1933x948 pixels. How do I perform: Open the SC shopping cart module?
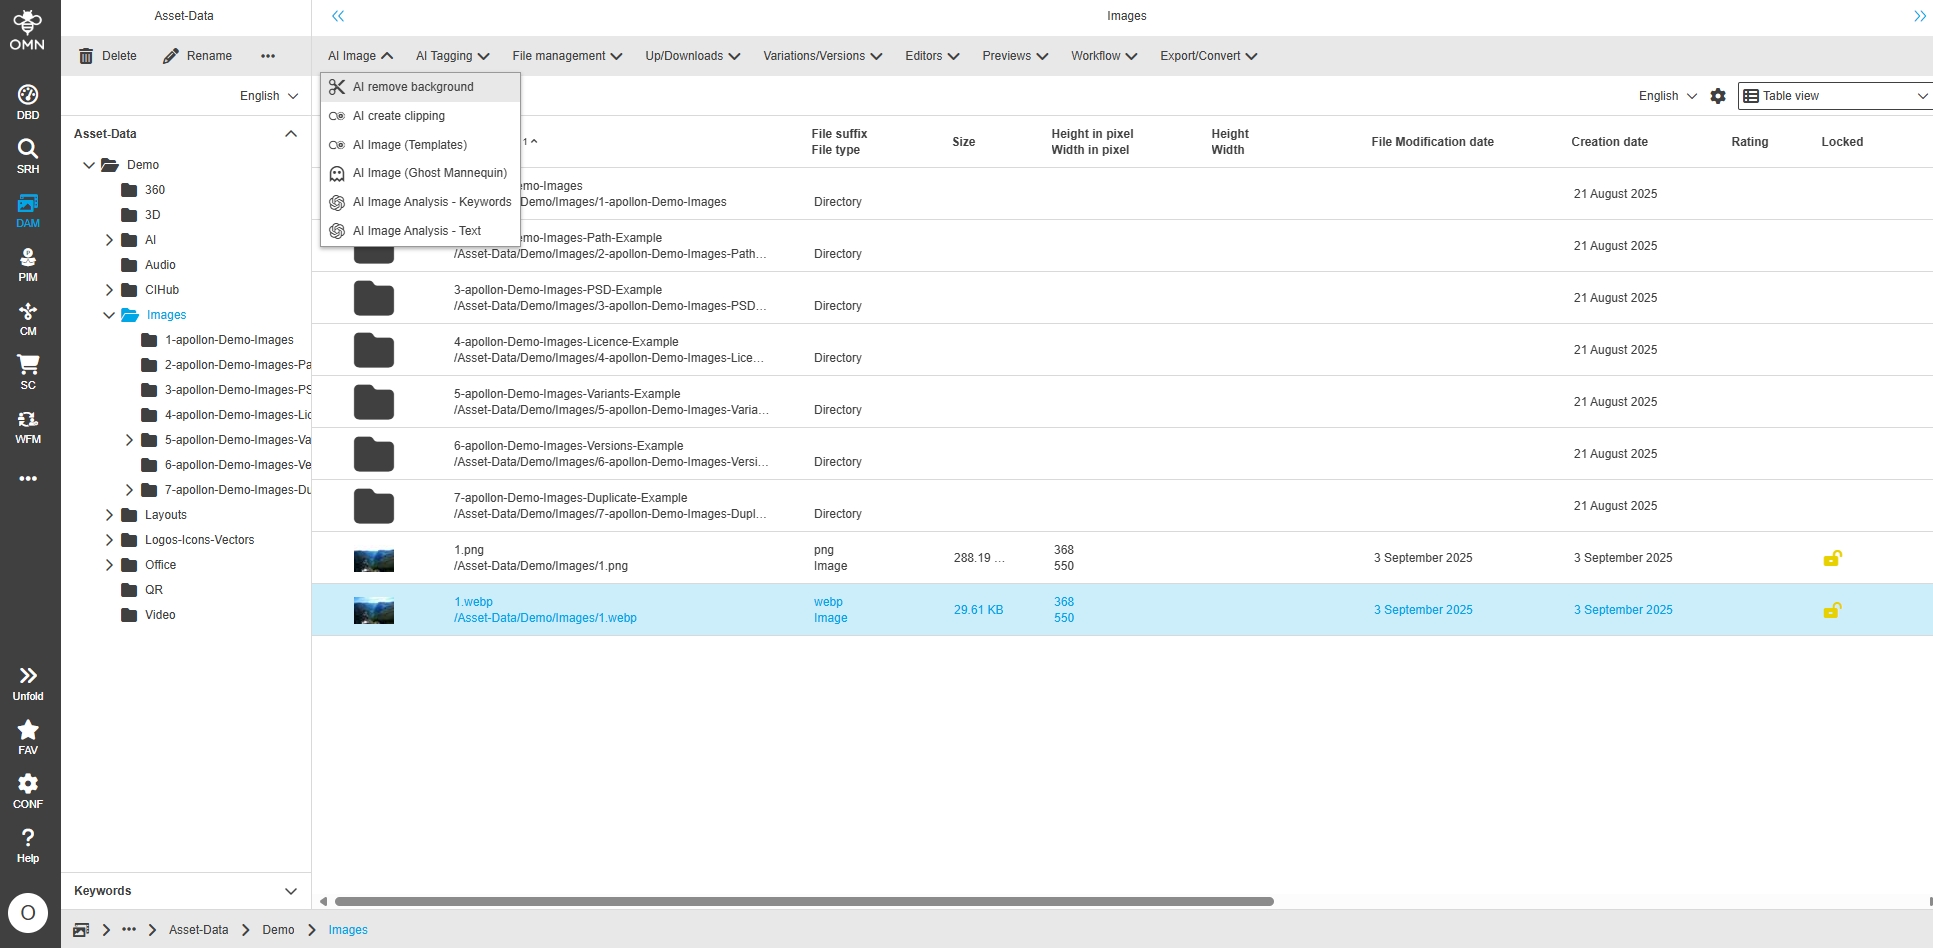pyautogui.click(x=28, y=371)
